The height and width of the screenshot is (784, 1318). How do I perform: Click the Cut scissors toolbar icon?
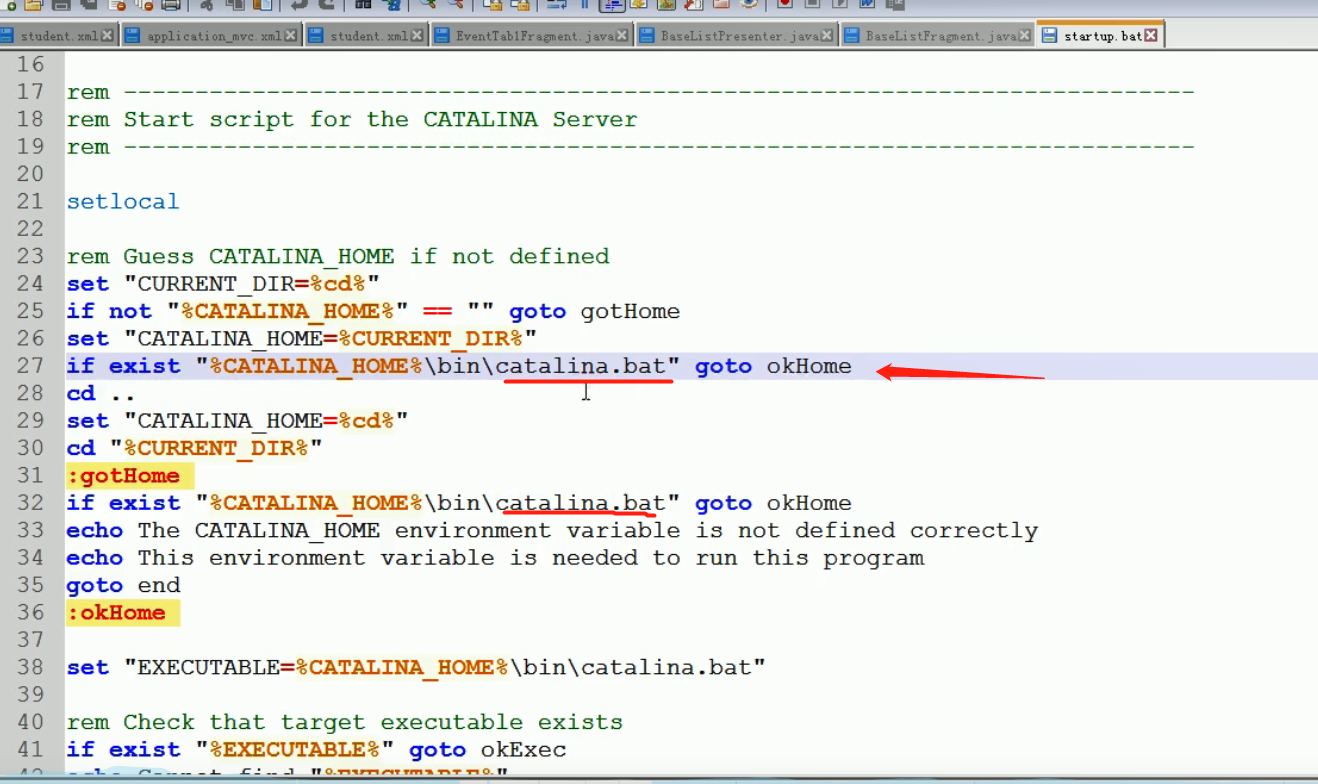click(207, 5)
